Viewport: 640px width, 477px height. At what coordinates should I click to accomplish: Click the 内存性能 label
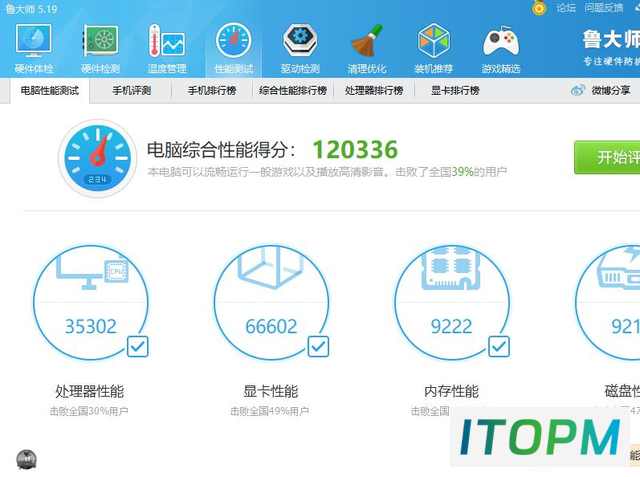[451, 391]
